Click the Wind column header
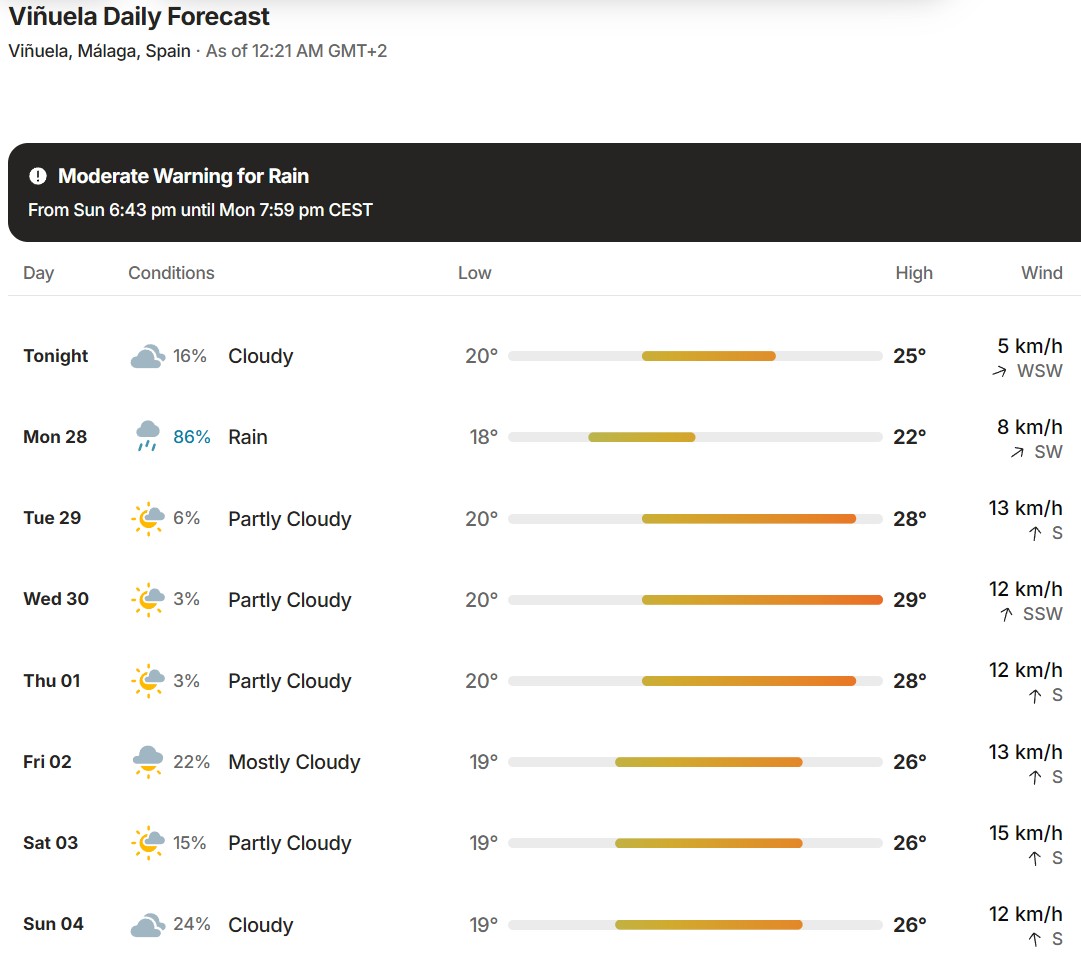 pyautogui.click(x=1042, y=273)
